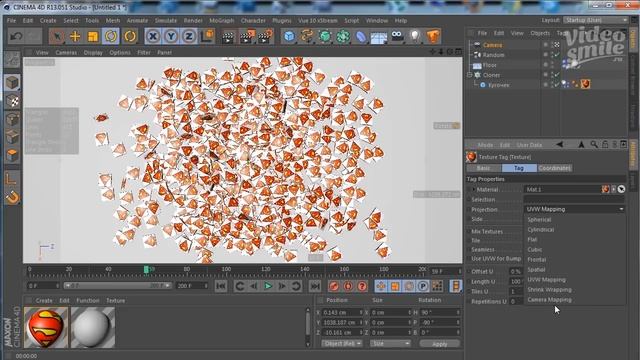Open the Render menu
This screenshot has width=640, height=360.
[x=193, y=20]
